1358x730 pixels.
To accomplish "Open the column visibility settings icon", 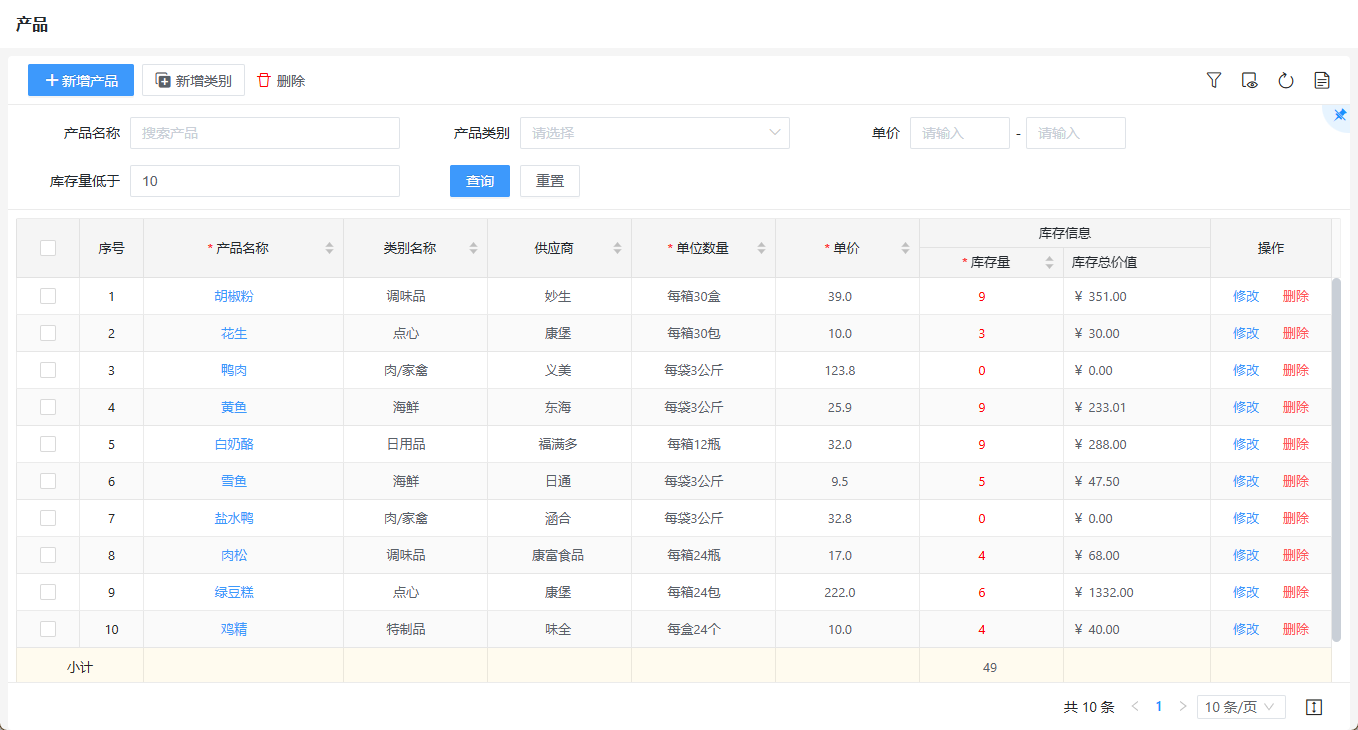I will point(1249,80).
